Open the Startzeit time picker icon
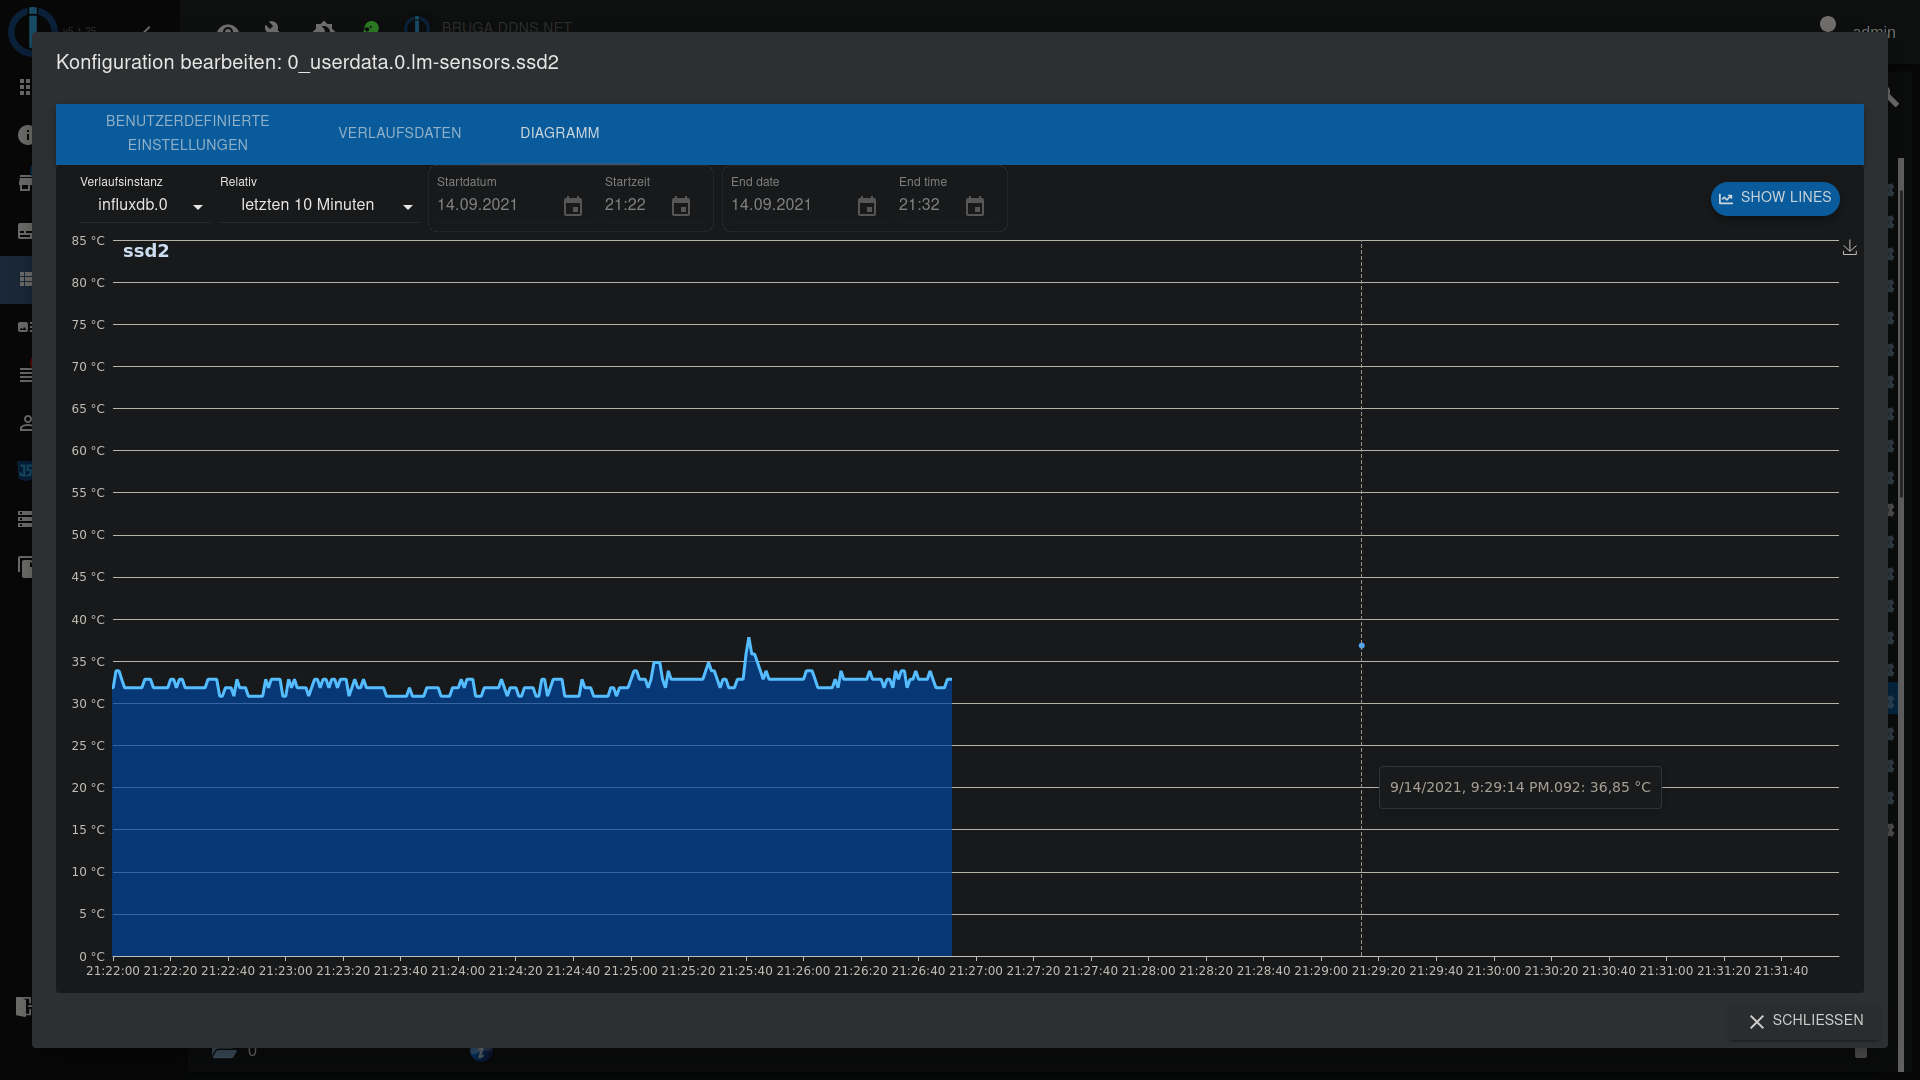Viewport: 1920px width, 1080px height. coord(681,206)
